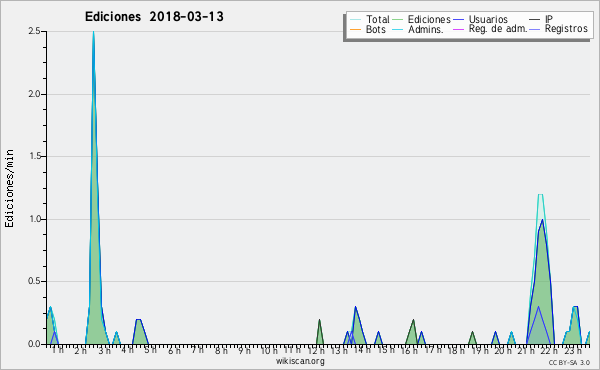This screenshot has width=600, height=370.
Task: Select the 'Reg. de adm.' legend entry
Action: (x=498, y=29)
